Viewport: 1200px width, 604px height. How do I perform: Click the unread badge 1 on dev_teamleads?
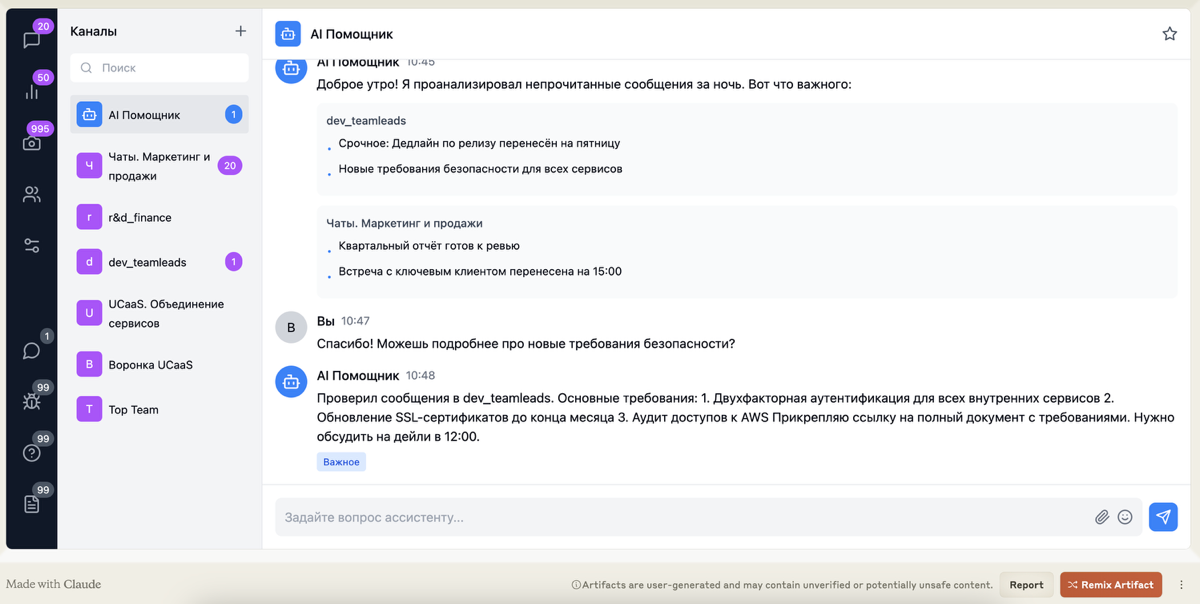click(234, 262)
